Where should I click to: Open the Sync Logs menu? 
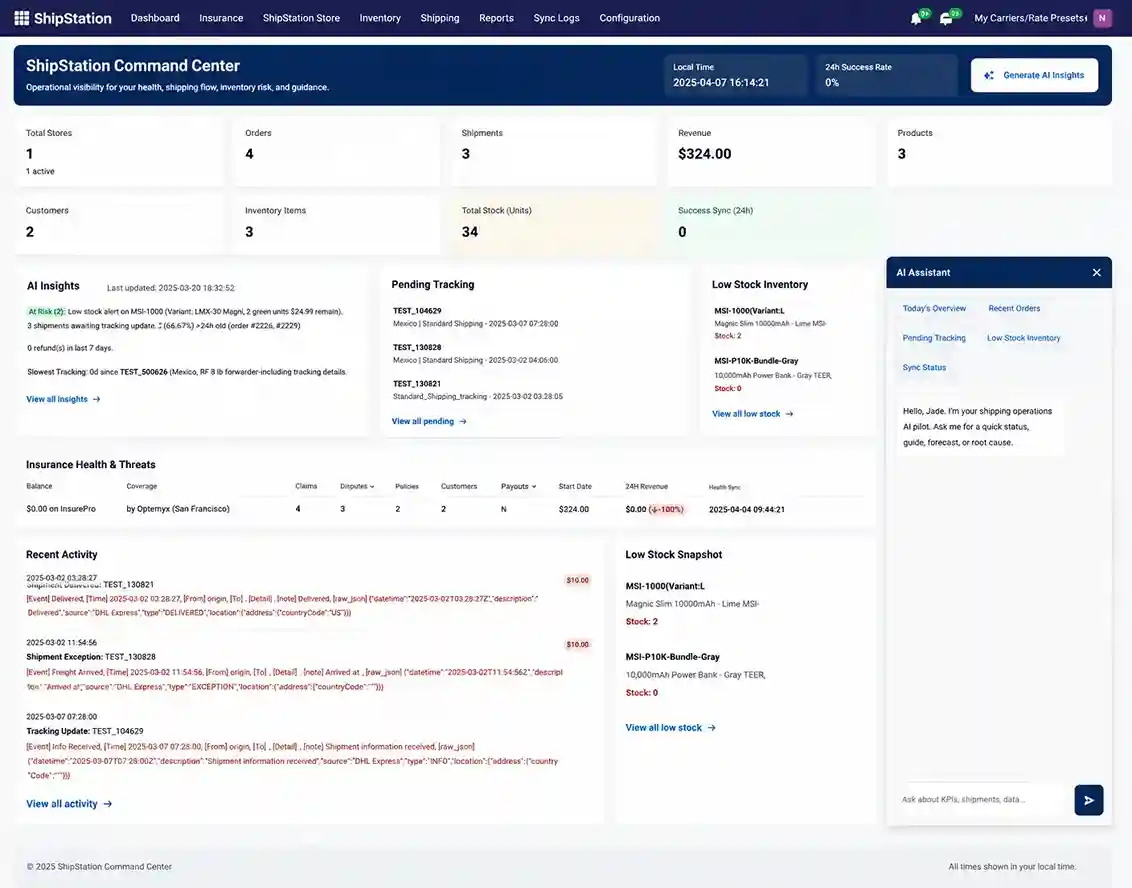tap(556, 18)
